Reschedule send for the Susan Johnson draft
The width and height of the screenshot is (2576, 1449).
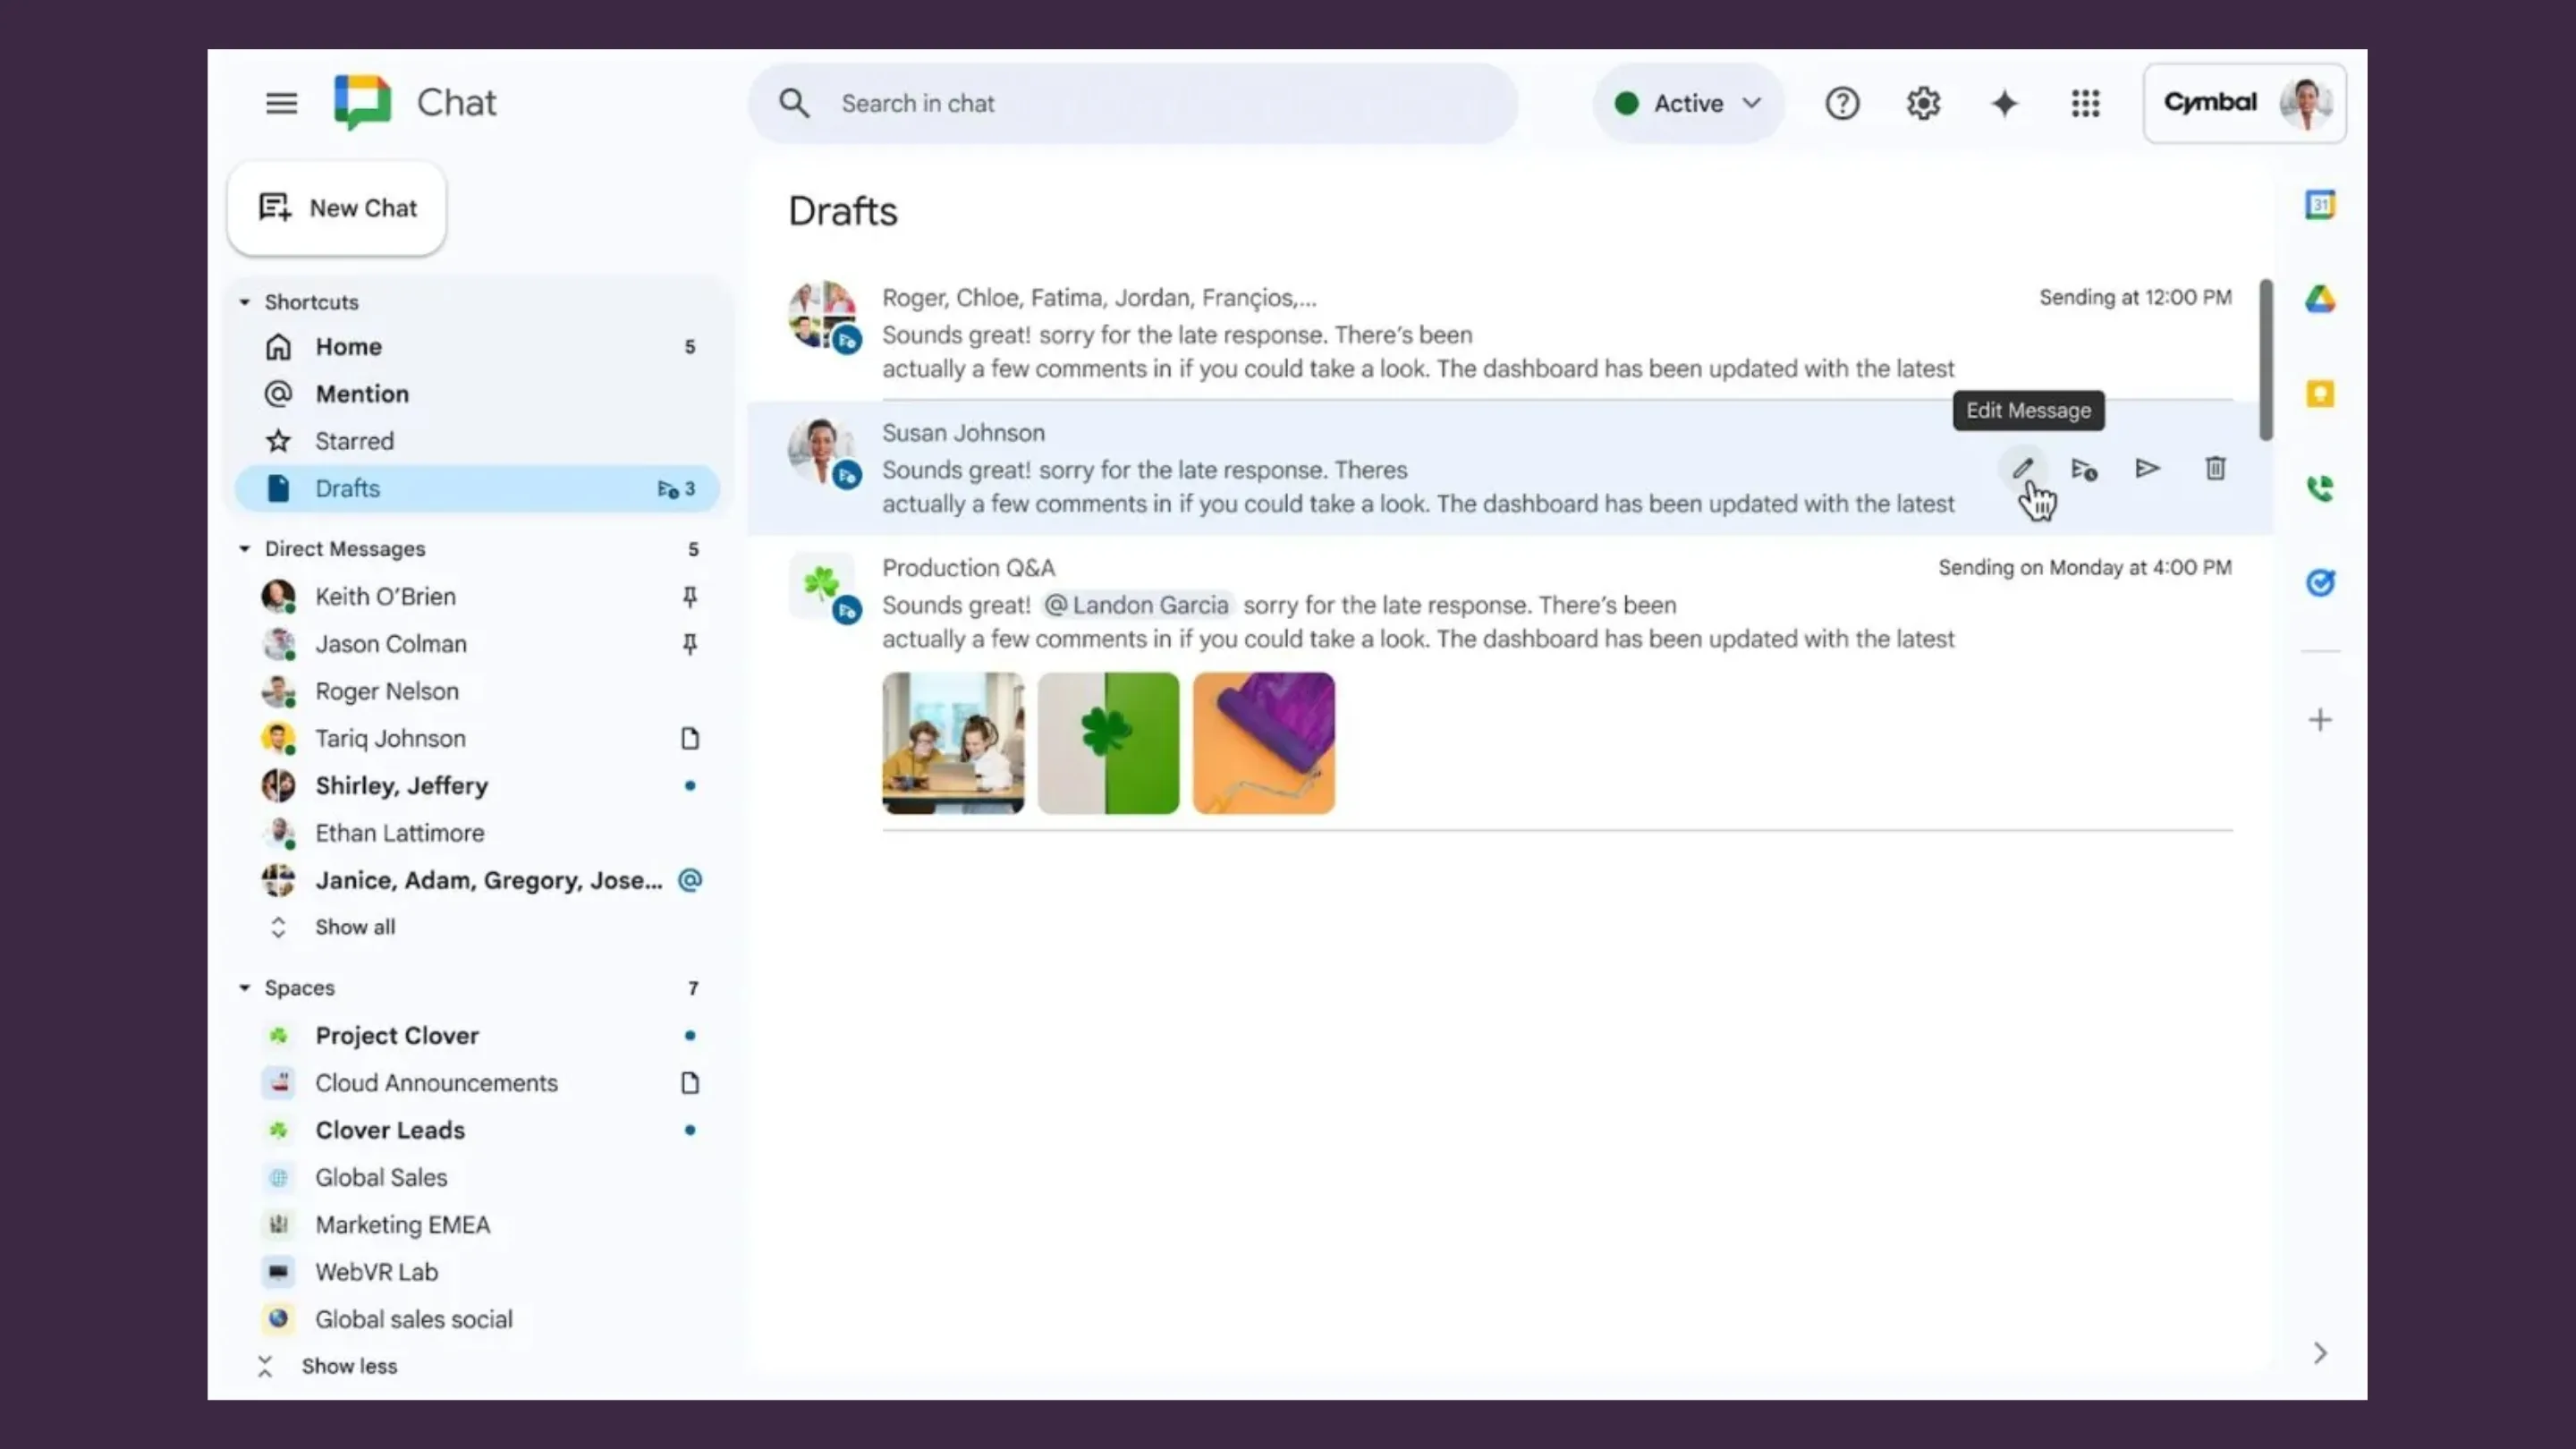pos(2084,469)
